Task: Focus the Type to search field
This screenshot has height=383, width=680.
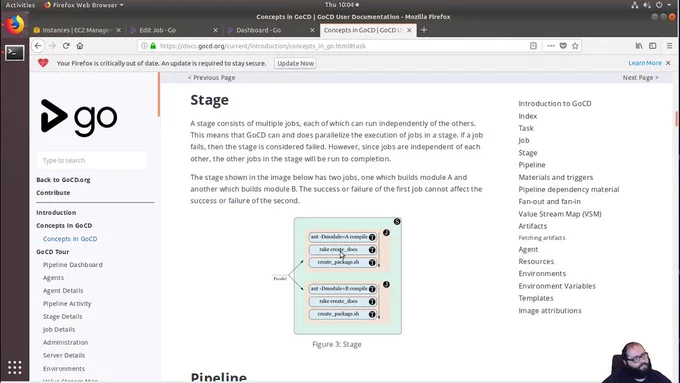Action: 92,160
